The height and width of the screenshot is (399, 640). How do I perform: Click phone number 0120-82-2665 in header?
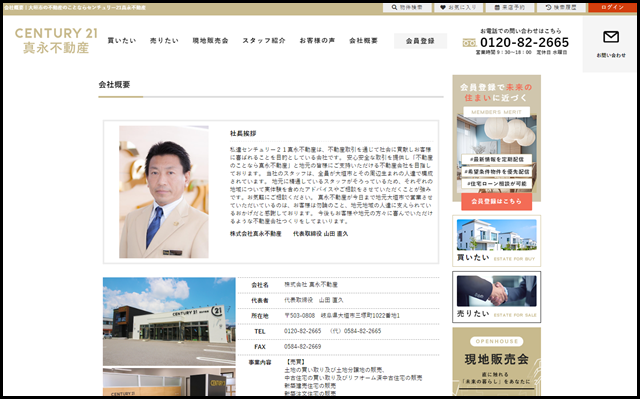click(524, 42)
